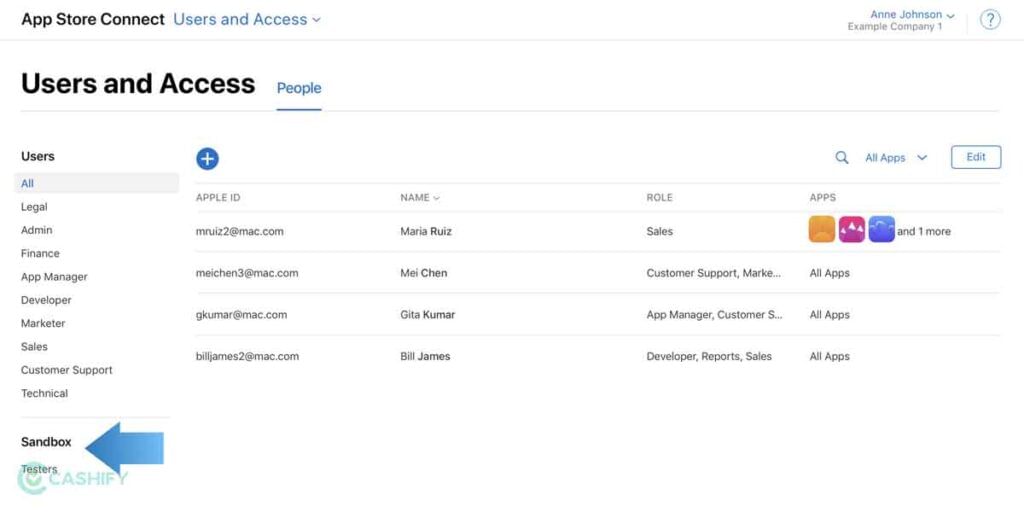This screenshot has width=1024, height=512.
Task: Click All Apps in Gita Kumar row
Action: pos(829,315)
